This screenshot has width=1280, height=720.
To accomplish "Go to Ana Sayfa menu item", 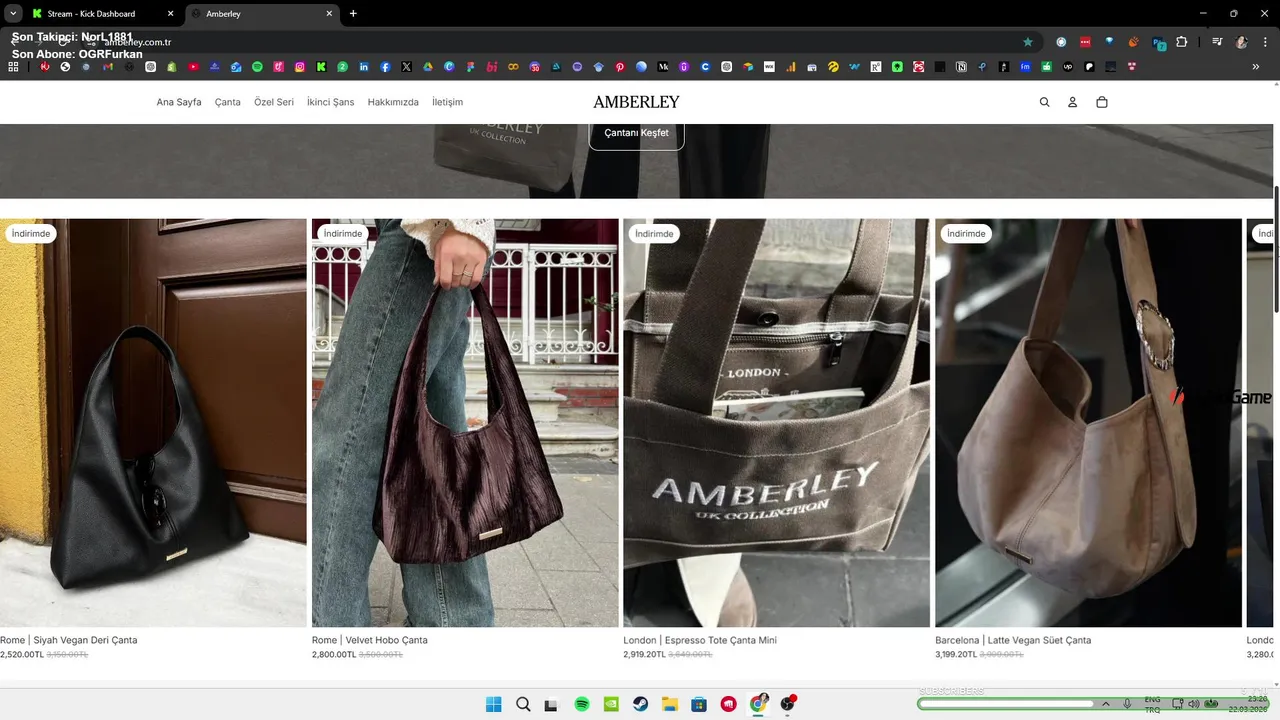I will tap(179, 102).
